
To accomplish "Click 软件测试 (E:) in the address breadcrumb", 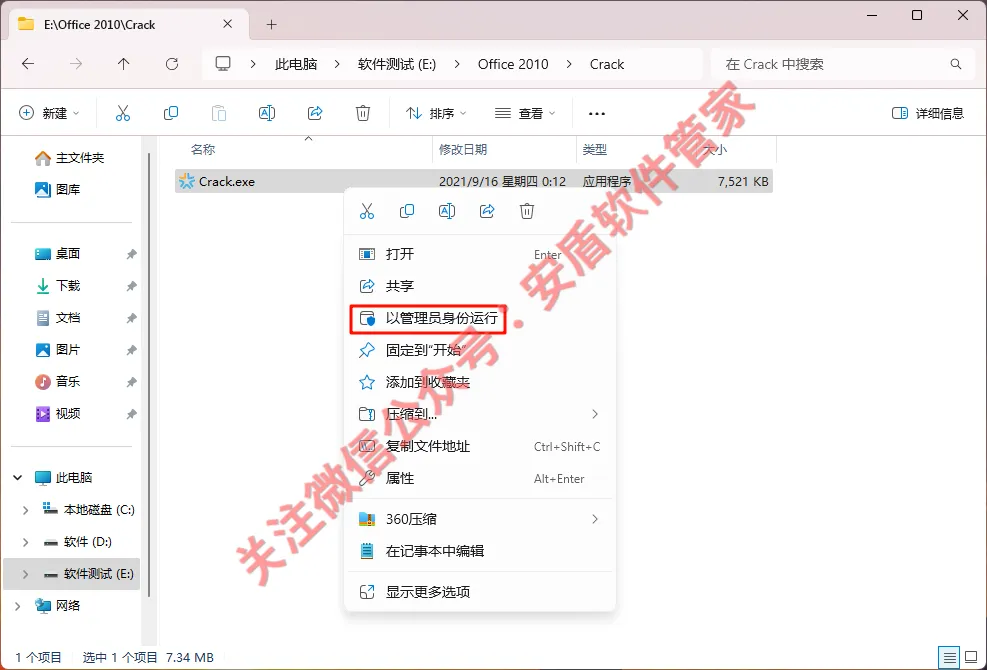I will coord(397,64).
